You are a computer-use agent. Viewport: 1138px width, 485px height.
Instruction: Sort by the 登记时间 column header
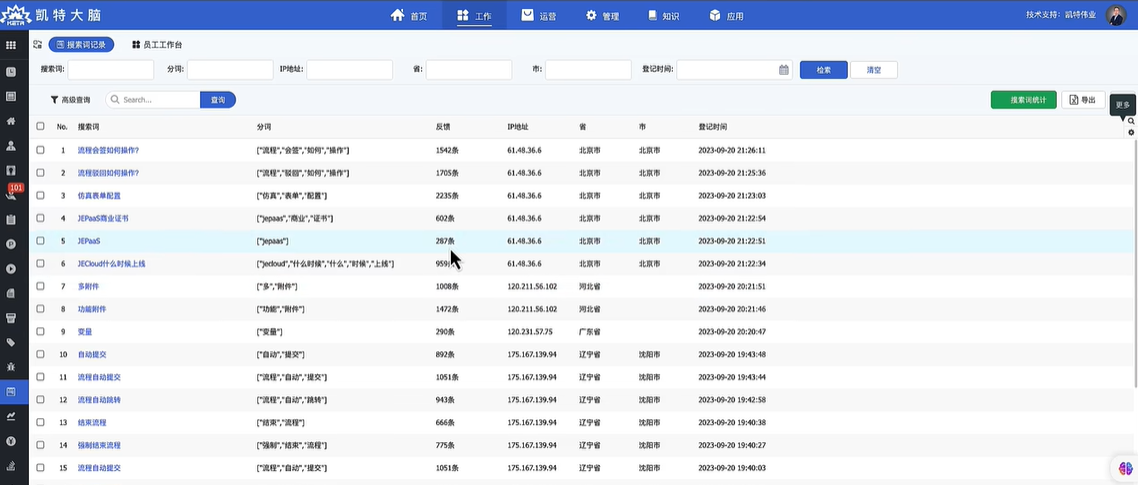(713, 126)
